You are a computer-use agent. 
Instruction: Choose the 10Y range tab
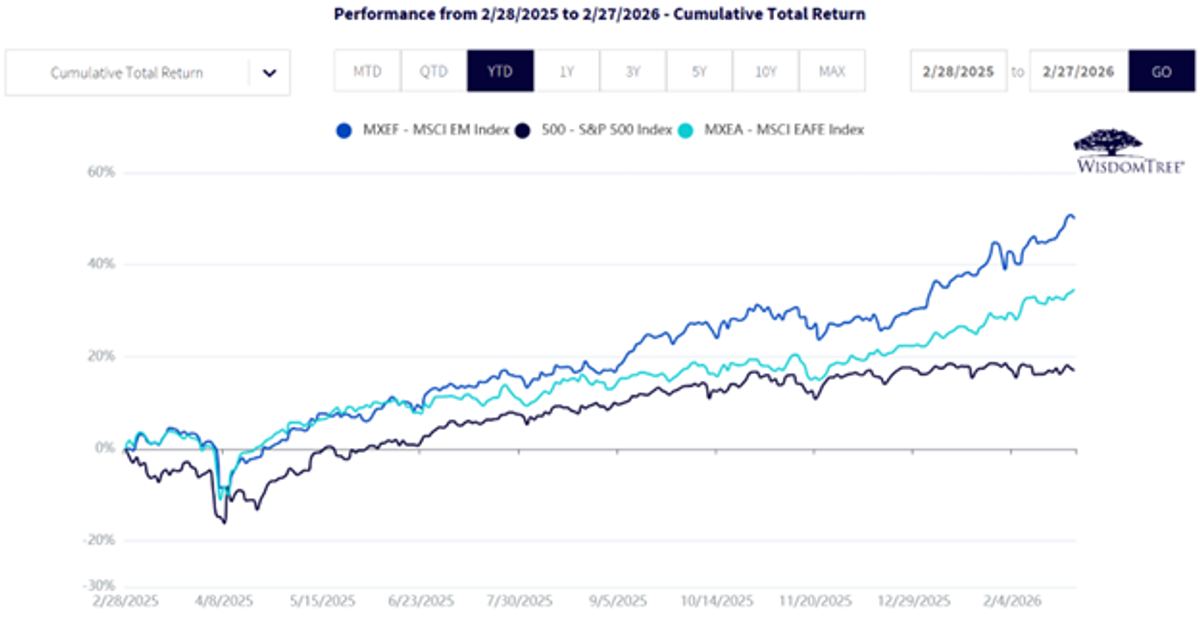(x=765, y=72)
